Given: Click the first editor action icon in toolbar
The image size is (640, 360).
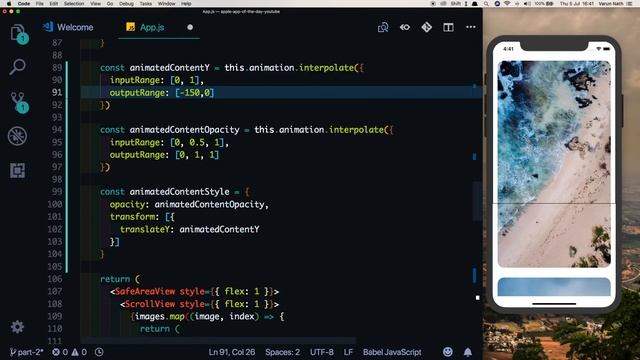Looking at the screenshot, I should click(x=383, y=27).
